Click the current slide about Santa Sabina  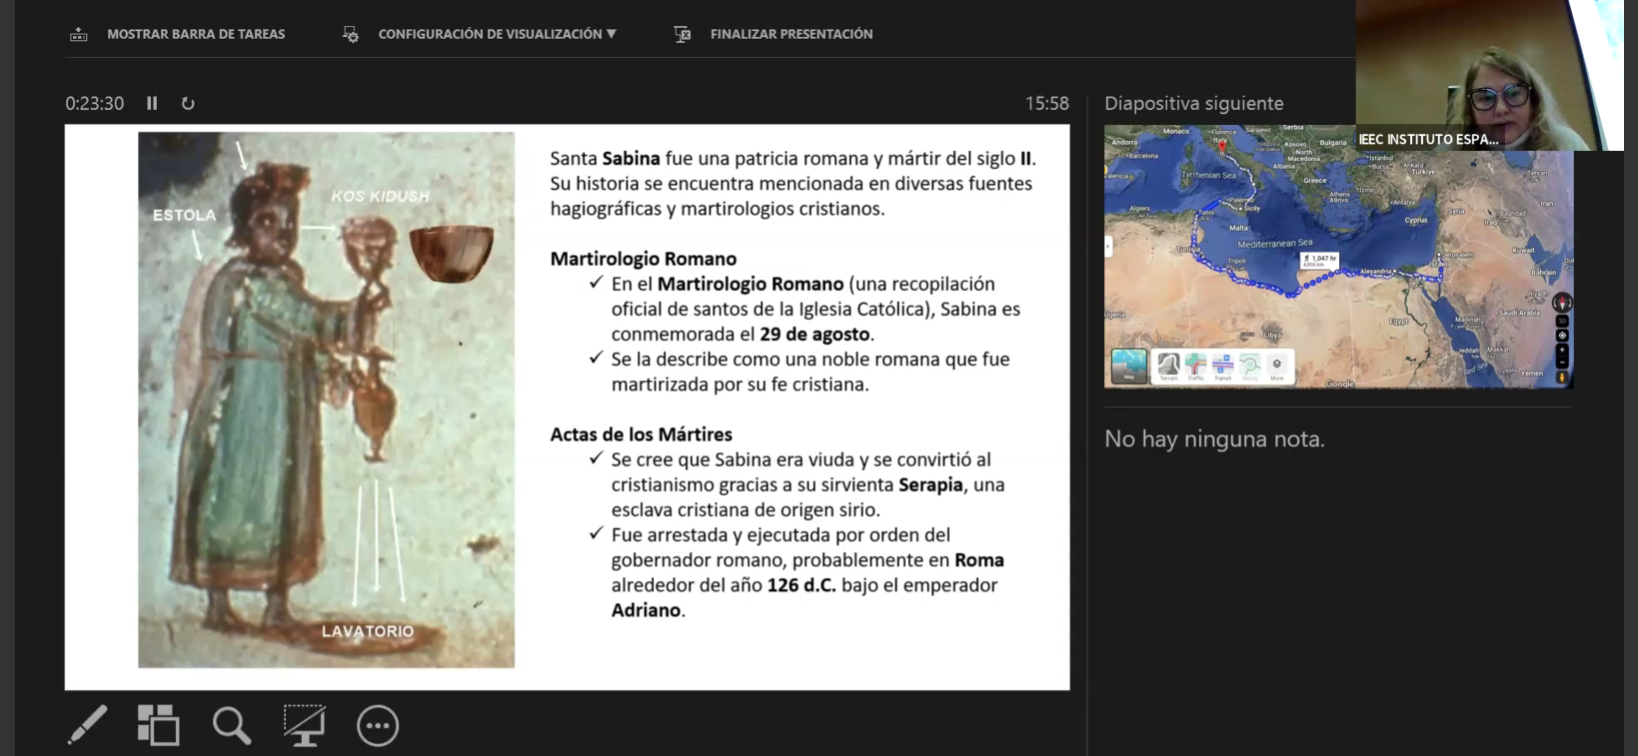coord(567,407)
